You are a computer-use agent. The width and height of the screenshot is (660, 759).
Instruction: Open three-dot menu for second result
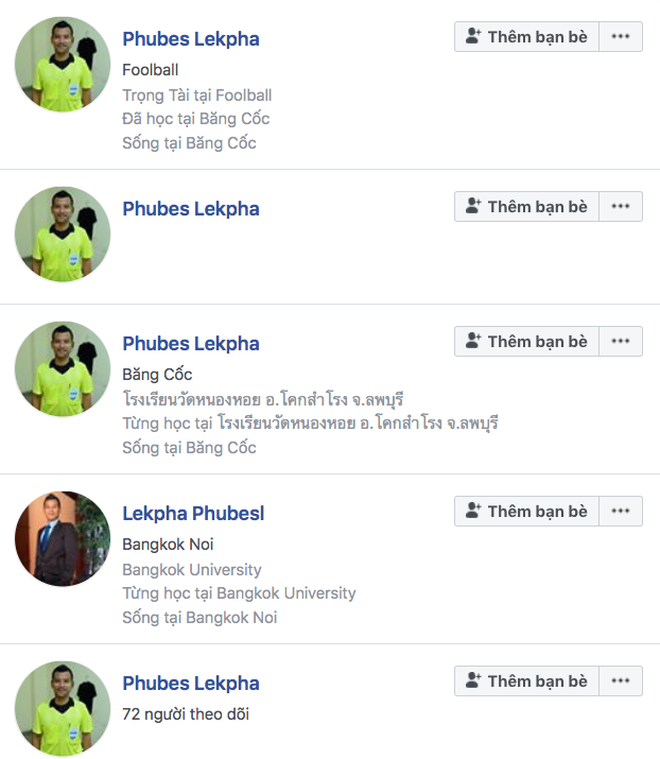(x=621, y=207)
